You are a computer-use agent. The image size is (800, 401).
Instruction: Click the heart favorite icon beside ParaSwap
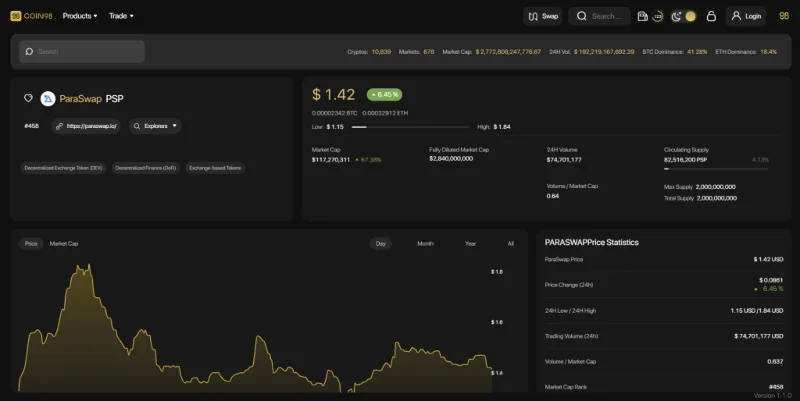[28, 98]
